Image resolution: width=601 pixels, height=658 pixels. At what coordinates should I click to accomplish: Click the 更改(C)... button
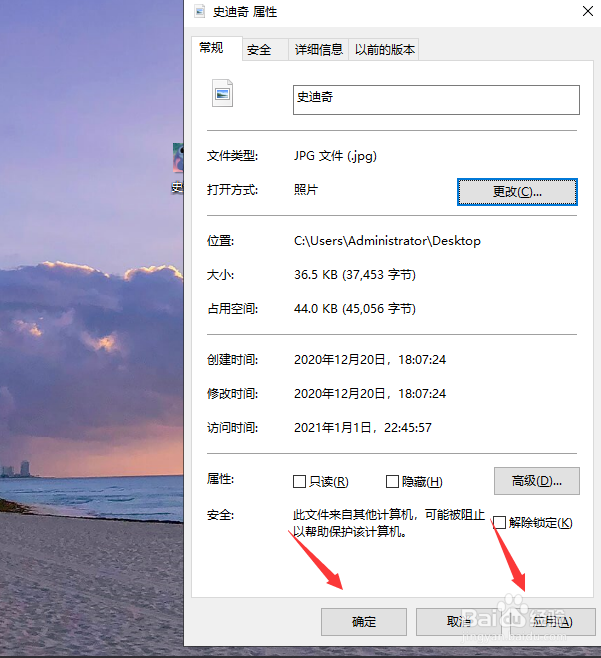click(517, 192)
